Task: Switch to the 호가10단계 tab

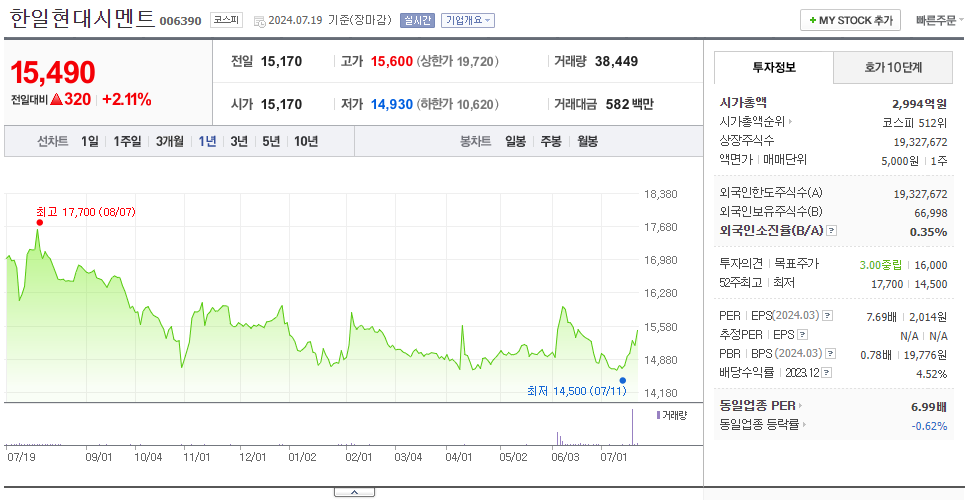Action: pos(893,67)
